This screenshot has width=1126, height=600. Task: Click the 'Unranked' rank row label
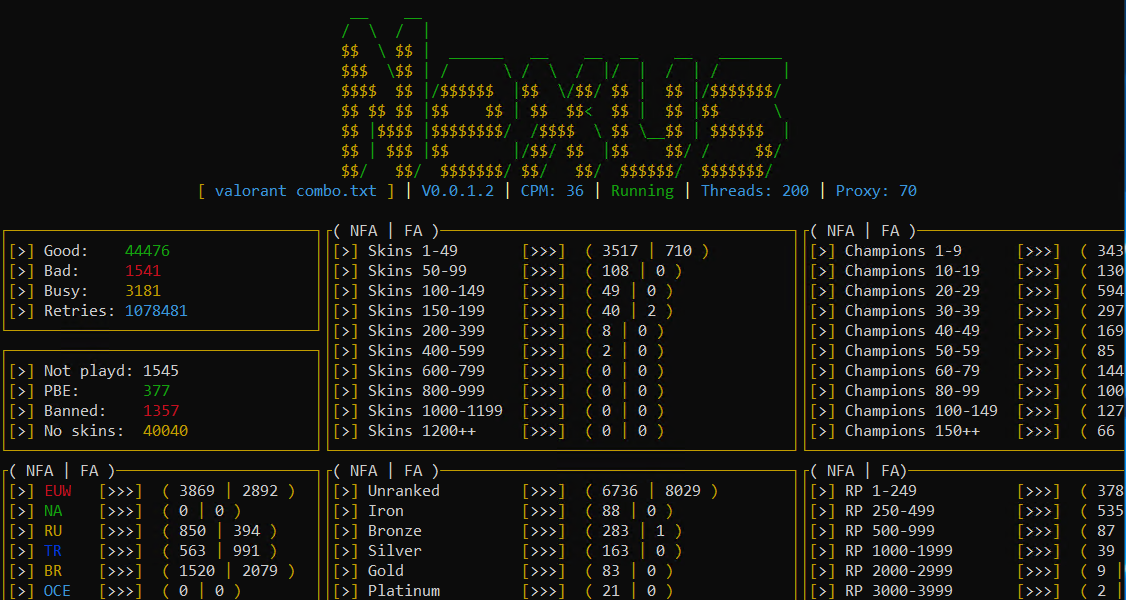404,492
